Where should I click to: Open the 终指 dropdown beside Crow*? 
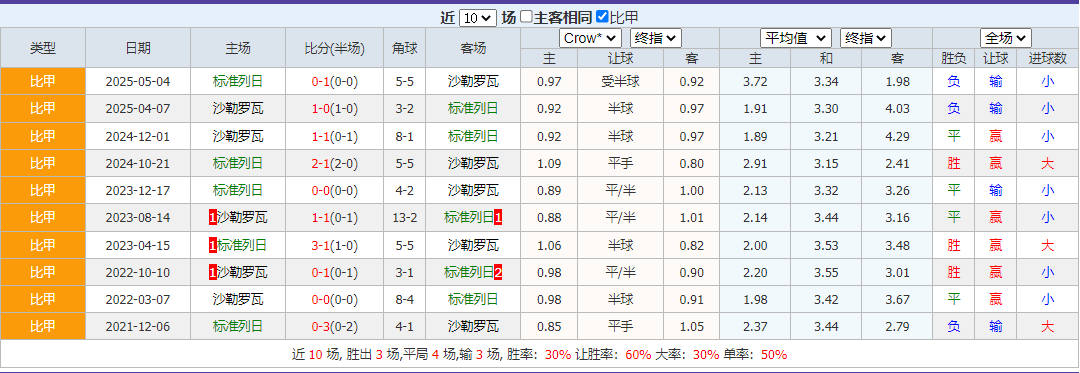(656, 38)
